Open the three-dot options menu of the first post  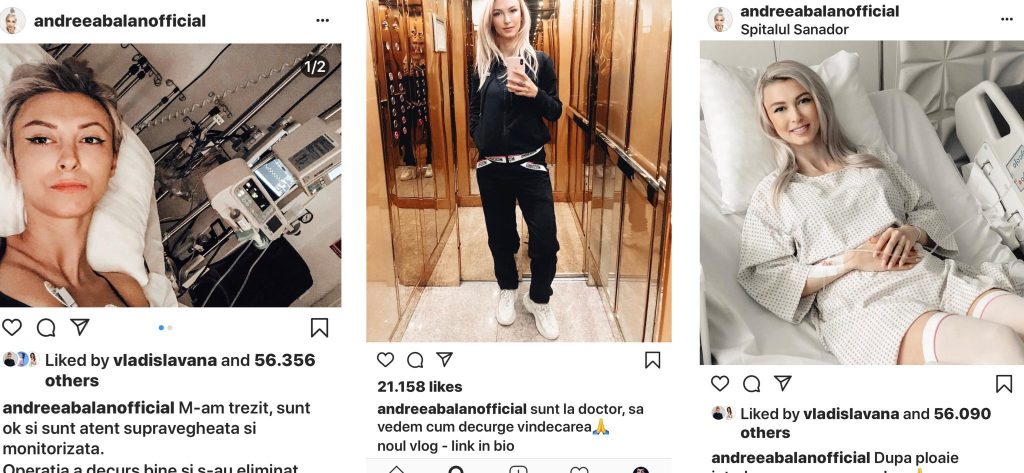[x=323, y=20]
